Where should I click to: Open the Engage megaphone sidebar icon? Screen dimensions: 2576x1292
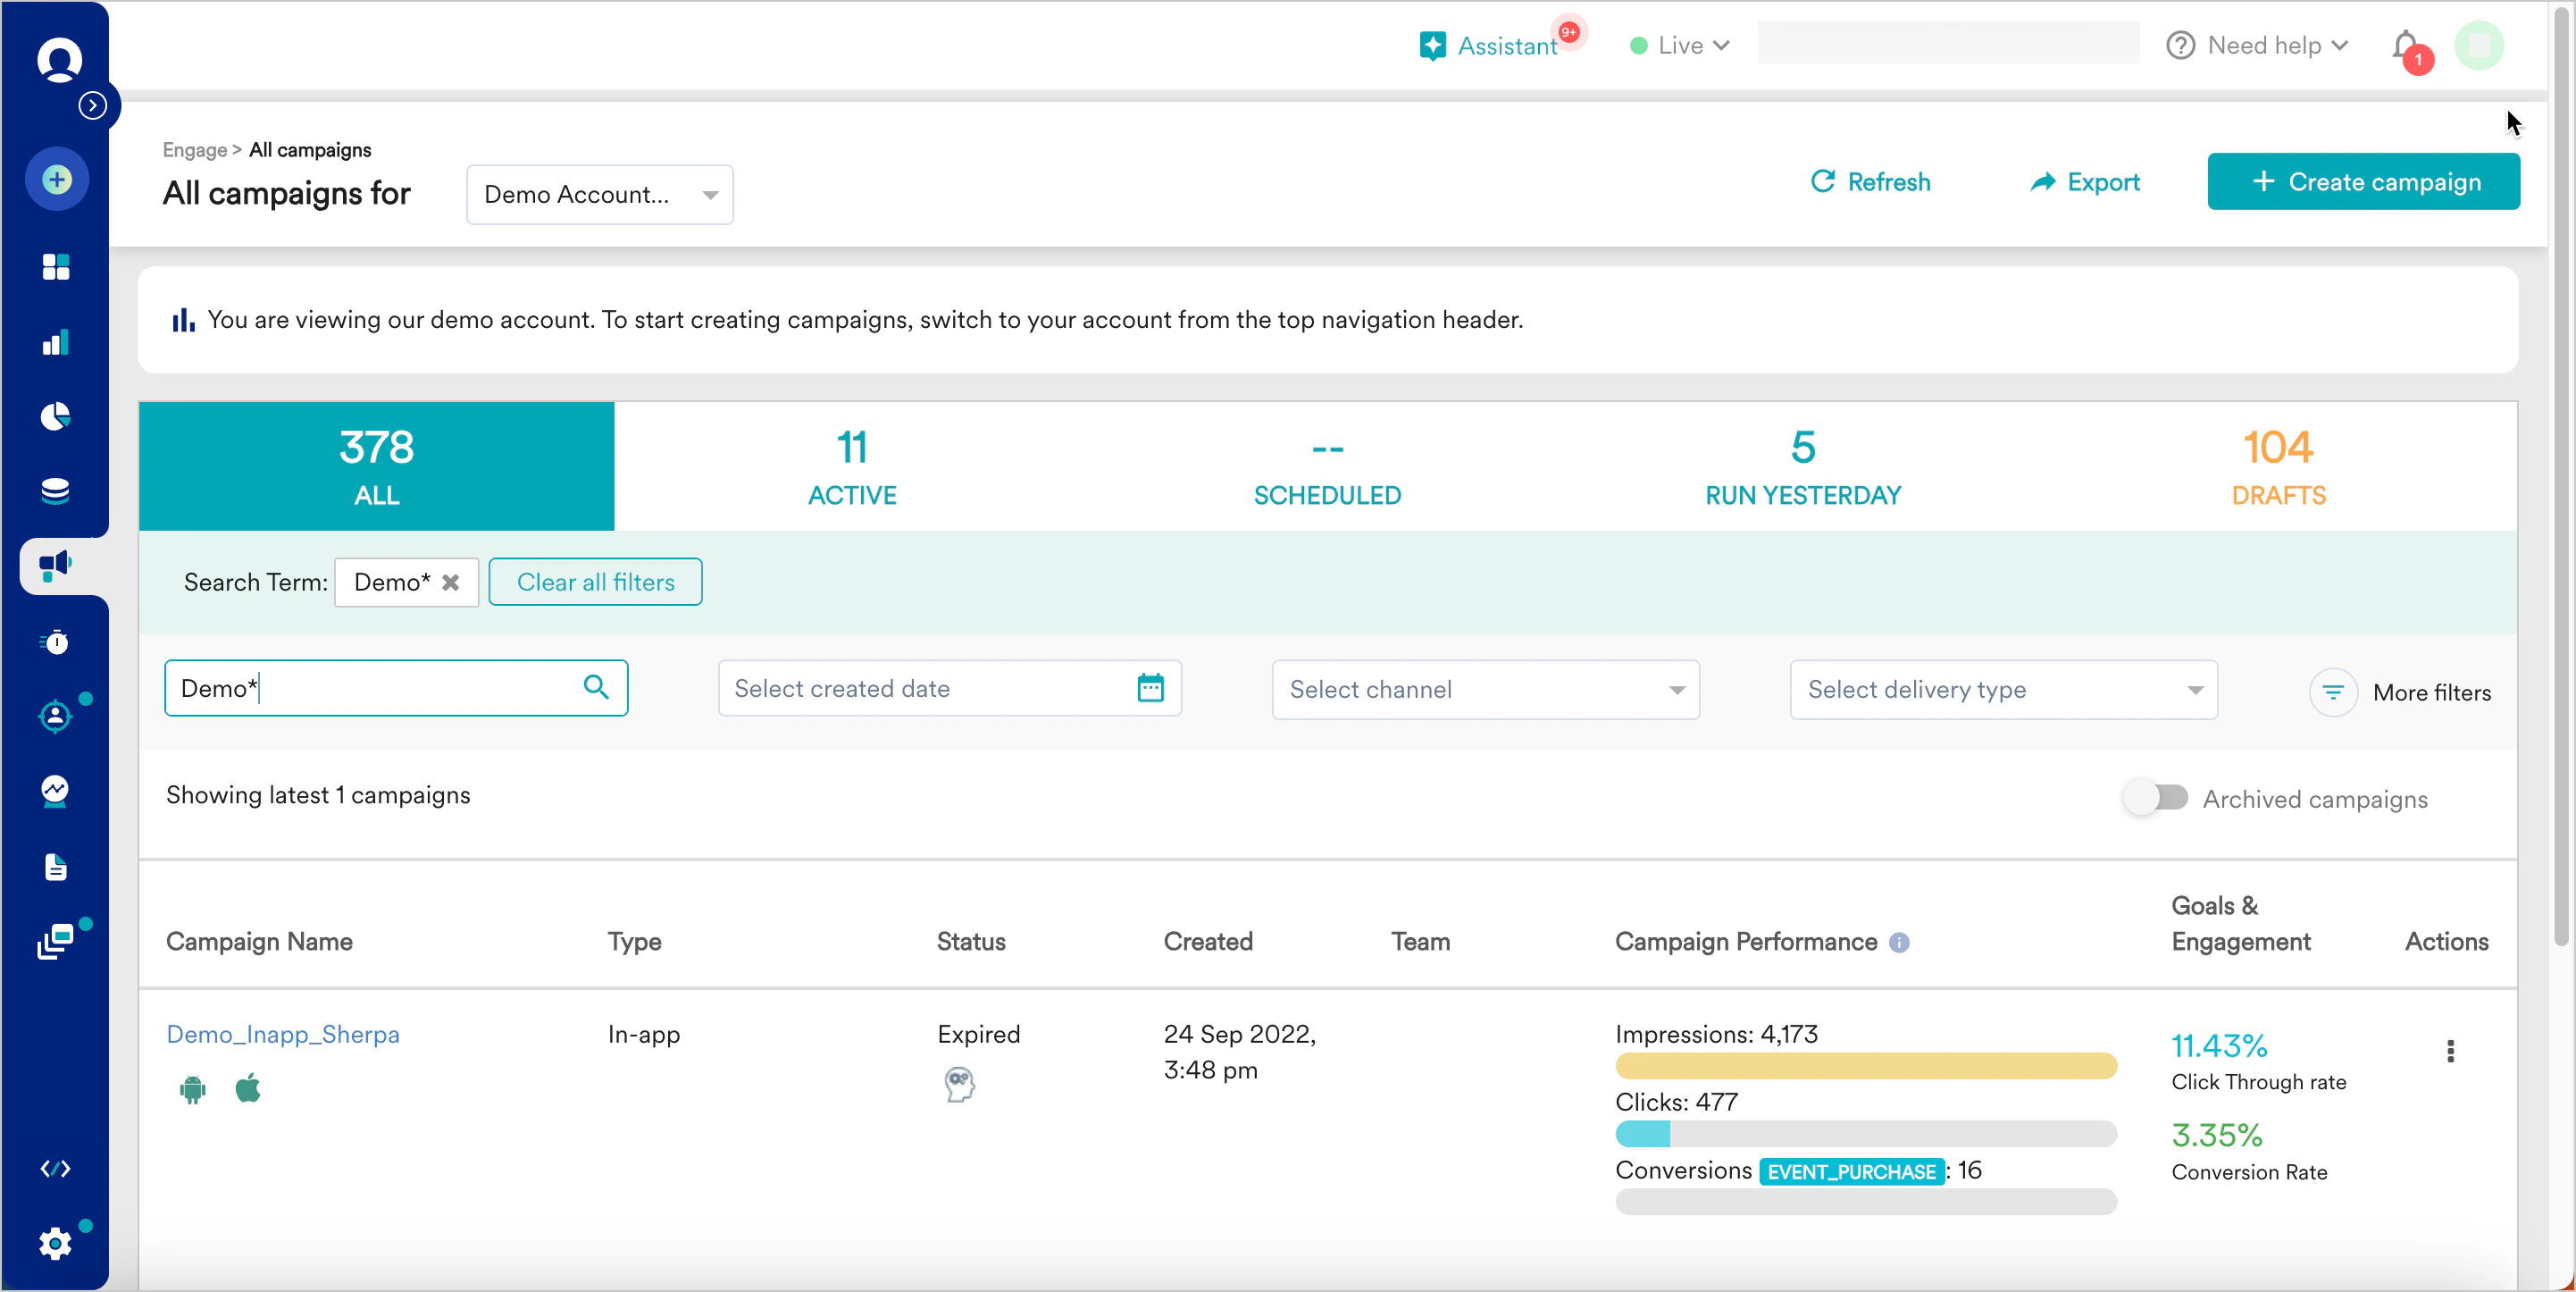56,566
